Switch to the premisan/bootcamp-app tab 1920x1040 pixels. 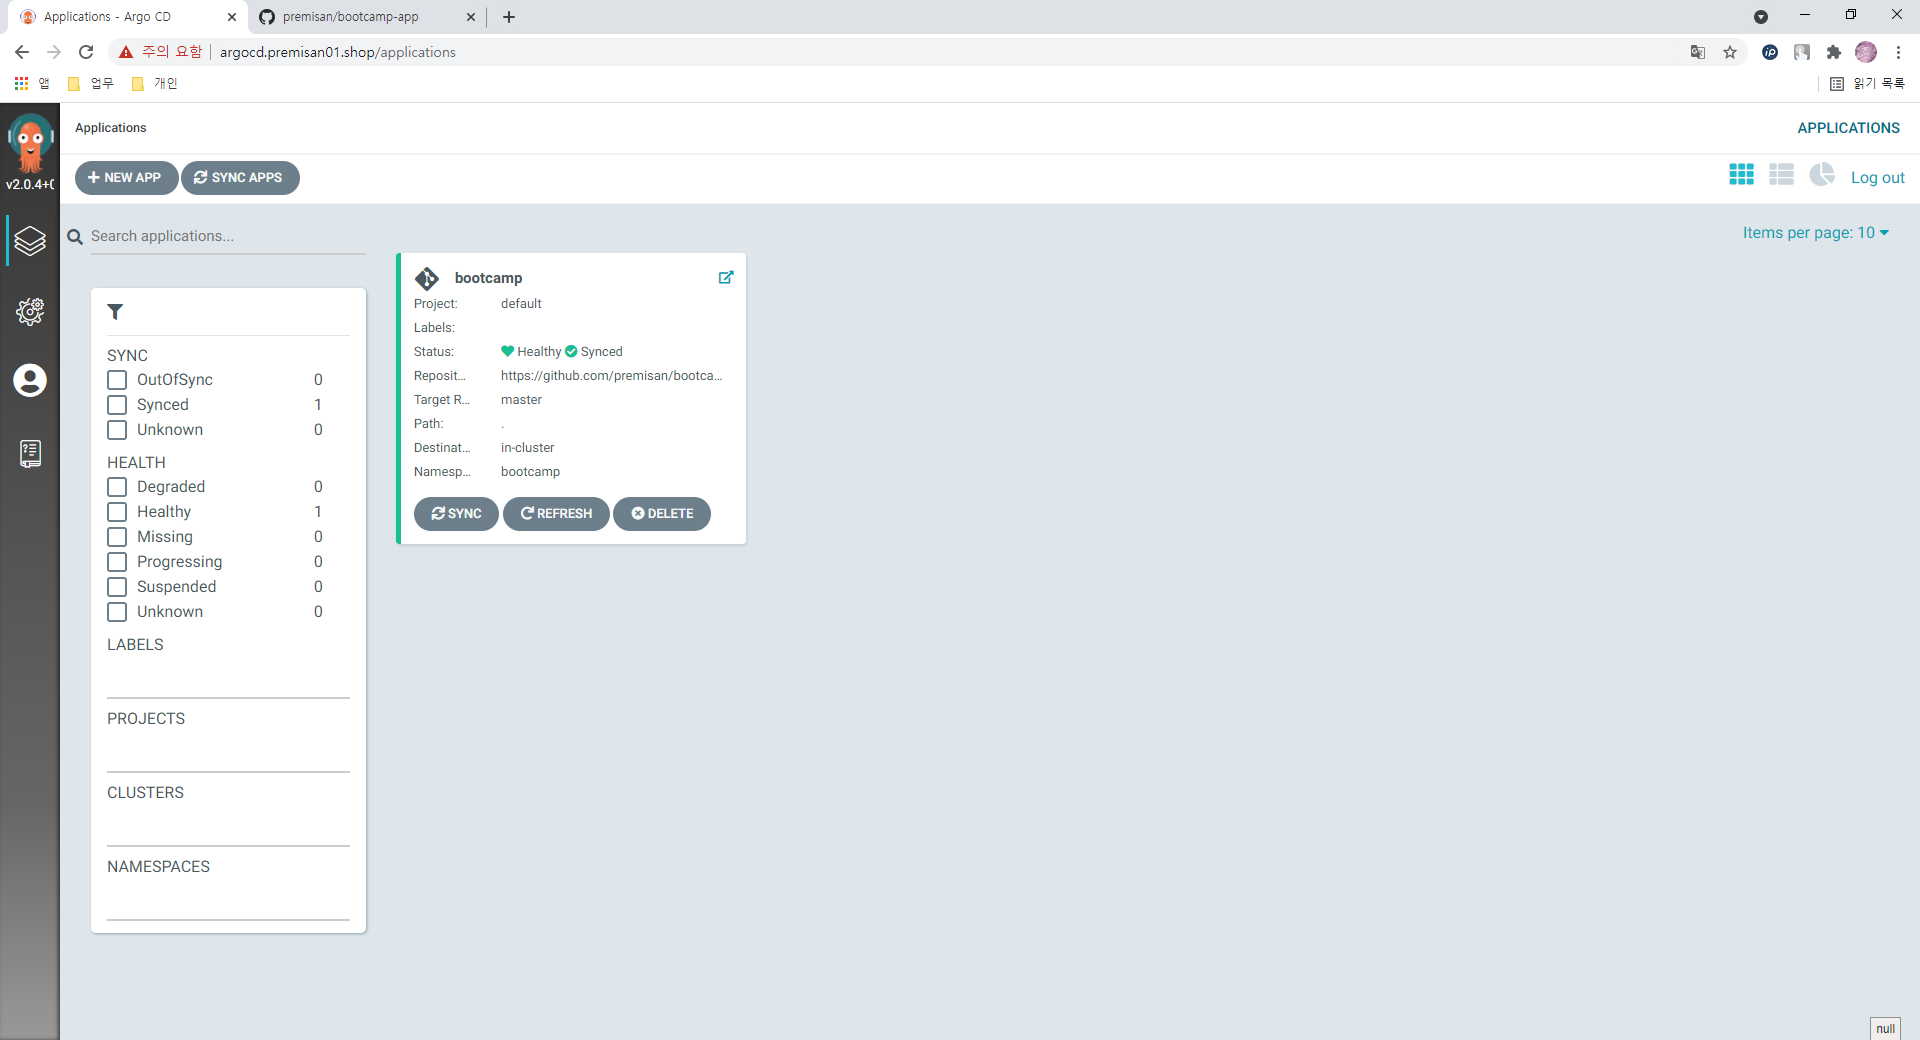click(366, 17)
